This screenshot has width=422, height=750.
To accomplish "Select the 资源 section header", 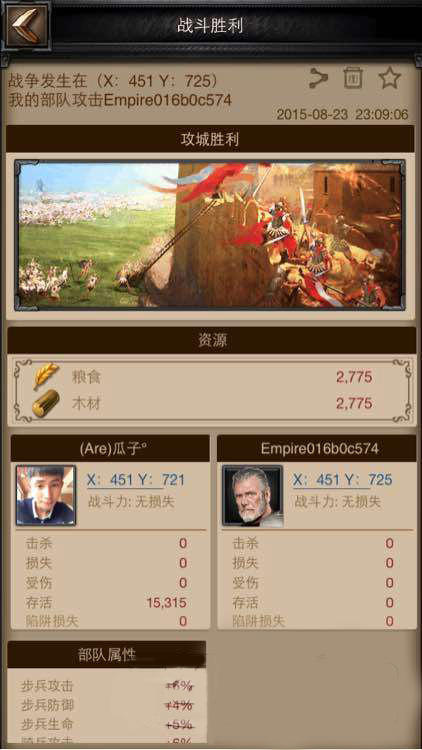I will coord(210,341).
